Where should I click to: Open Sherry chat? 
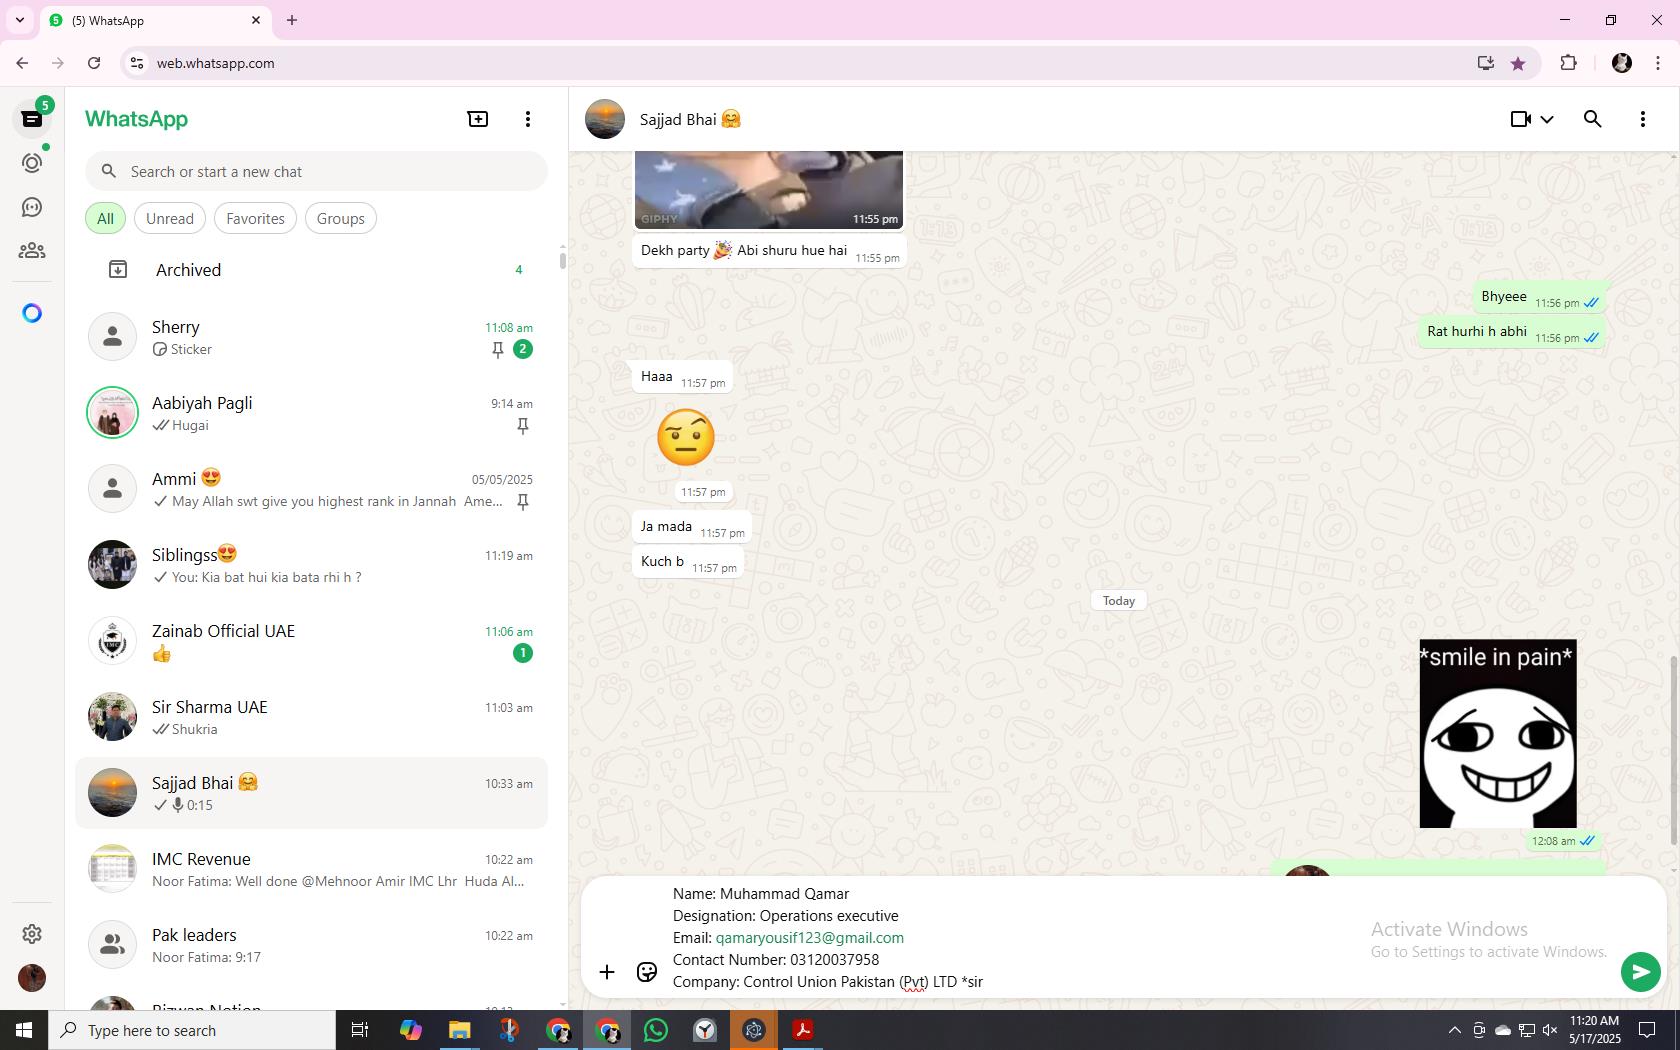[x=312, y=337]
